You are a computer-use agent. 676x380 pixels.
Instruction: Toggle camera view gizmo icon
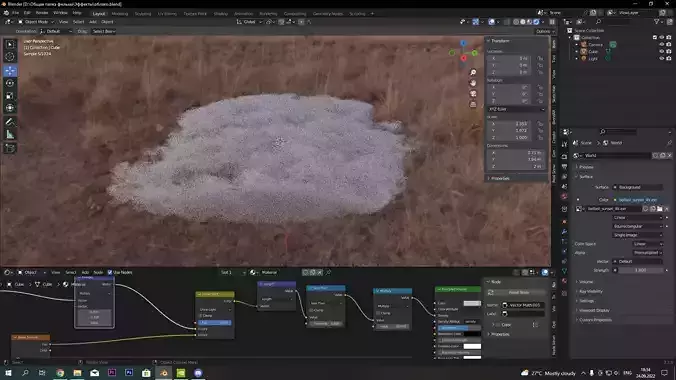point(473,94)
